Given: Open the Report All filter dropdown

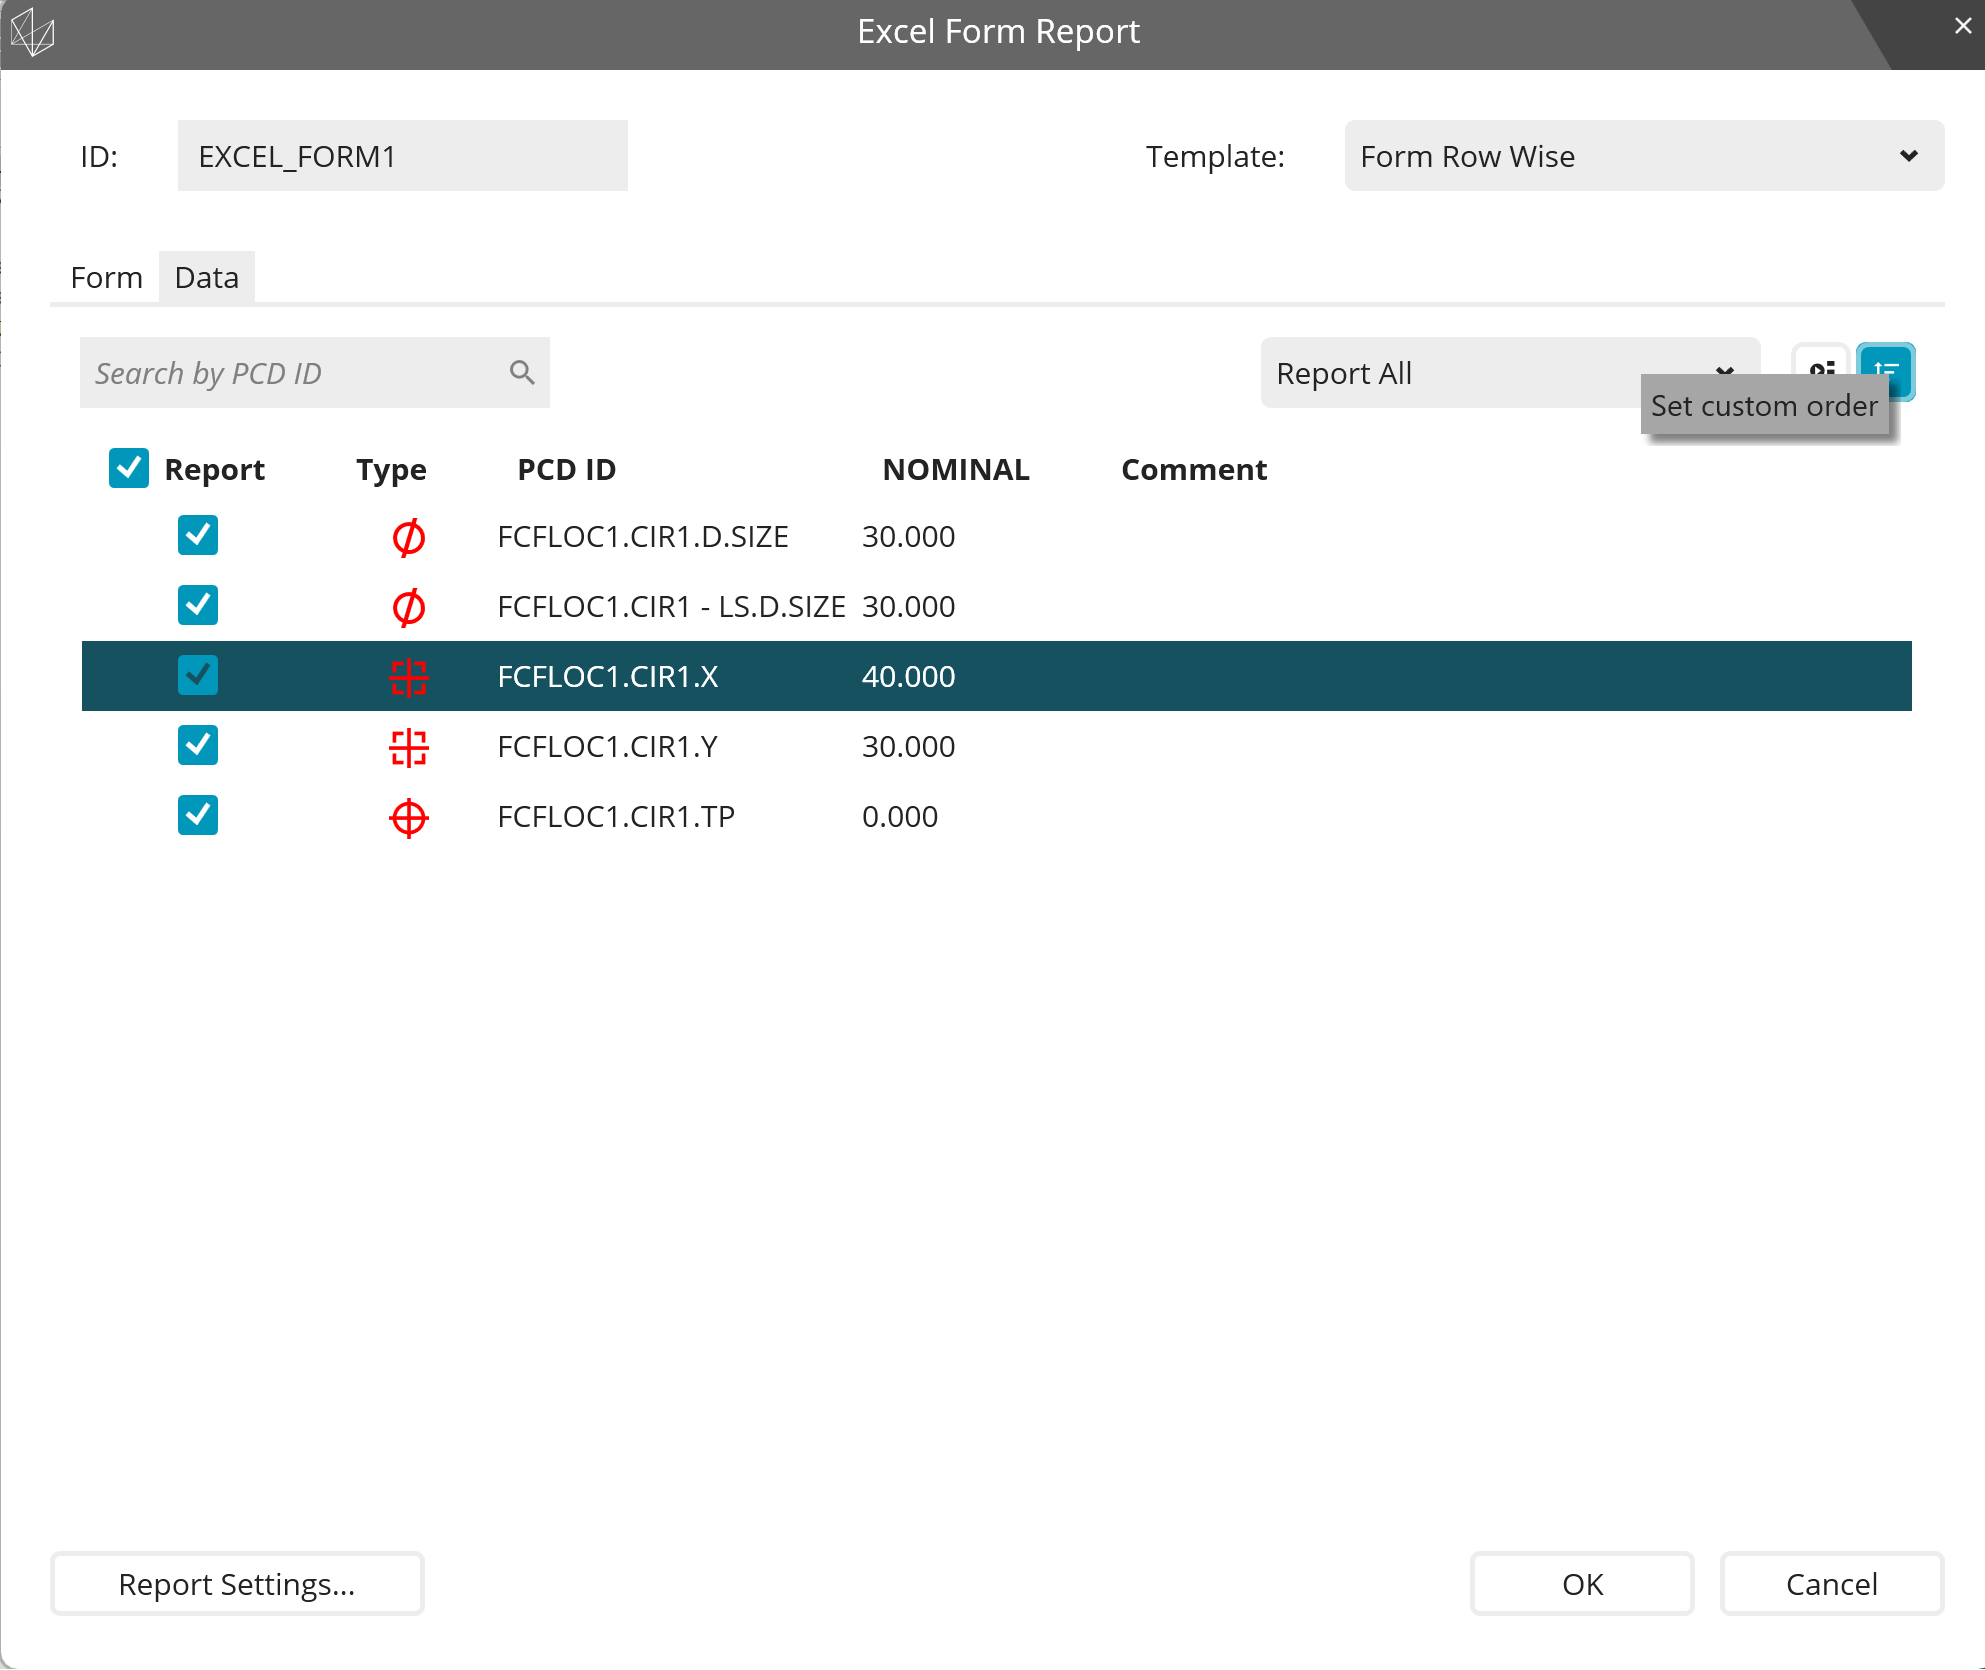Looking at the screenshot, I should 1509,373.
